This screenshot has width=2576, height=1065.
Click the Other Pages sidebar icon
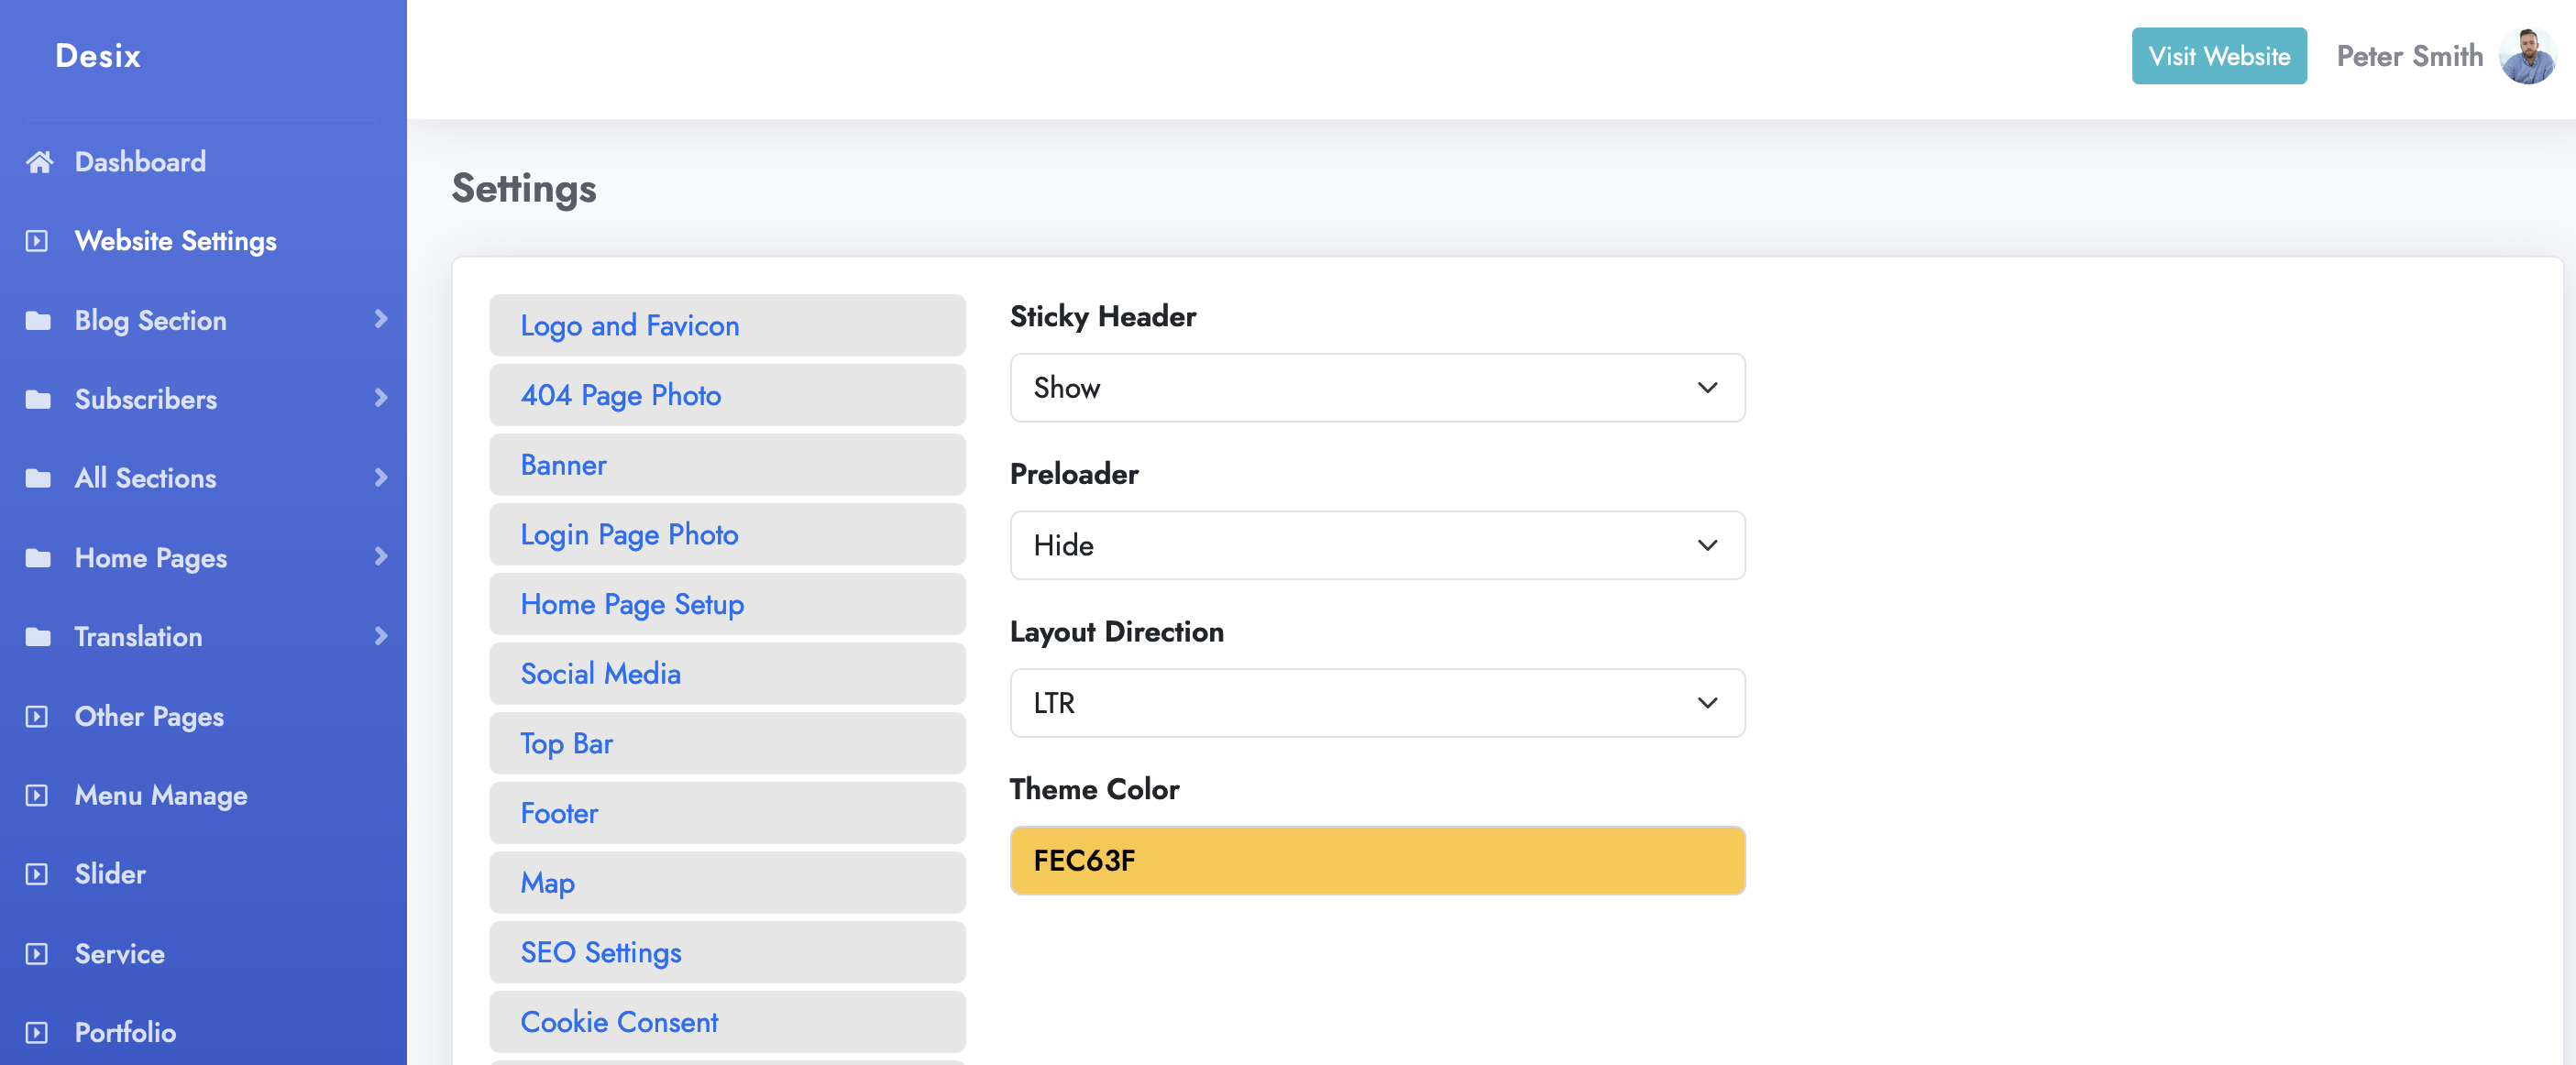pos(37,717)
